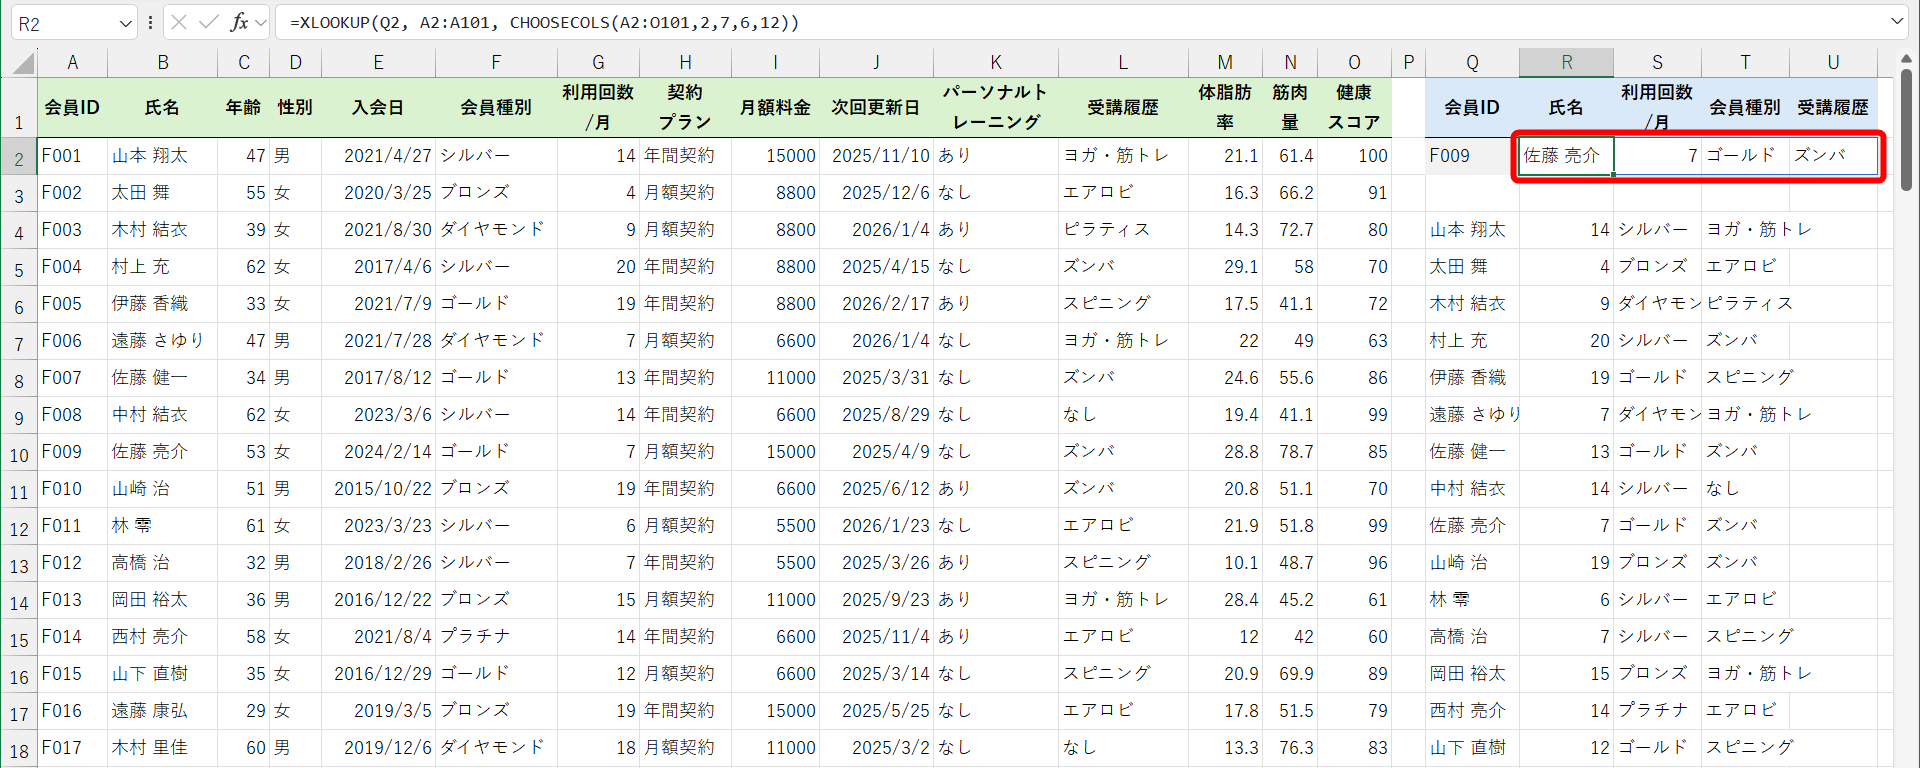Click cell B3 with 太田 舞

[162, 193]
